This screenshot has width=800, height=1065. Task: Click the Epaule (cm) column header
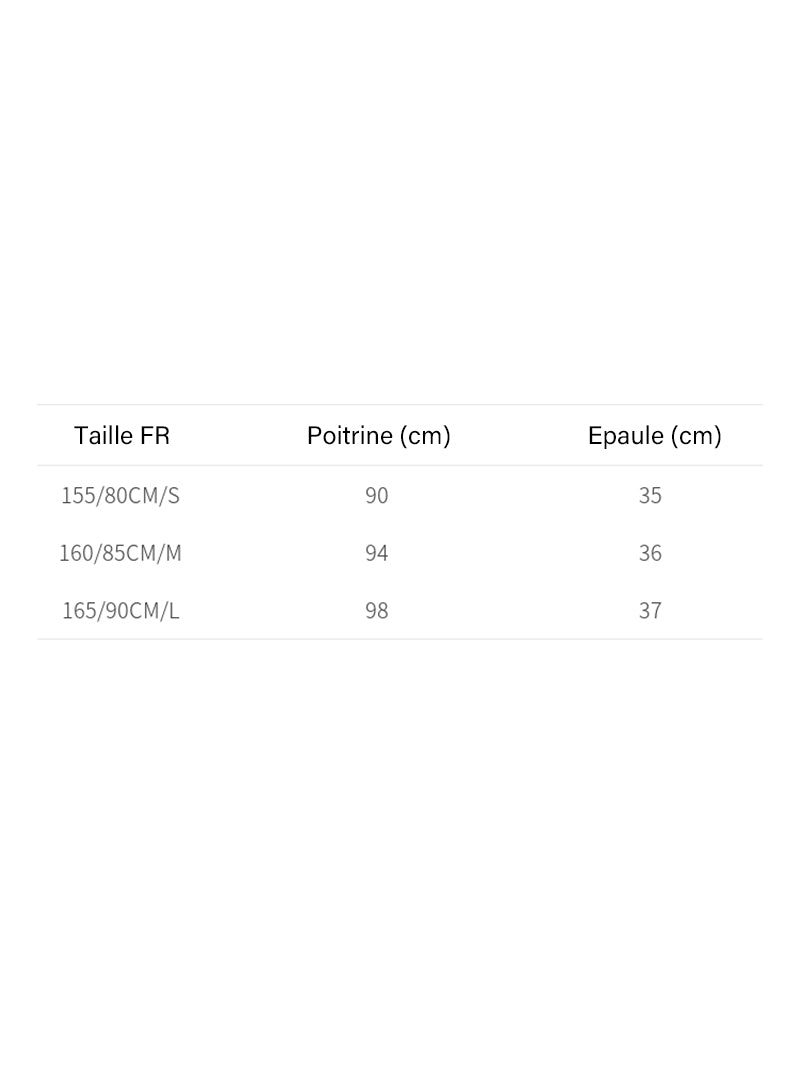pyautogui.click(x=655, y=435)
